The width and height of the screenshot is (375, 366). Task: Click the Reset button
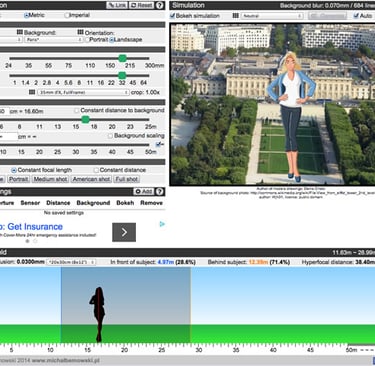coord(142,5)
